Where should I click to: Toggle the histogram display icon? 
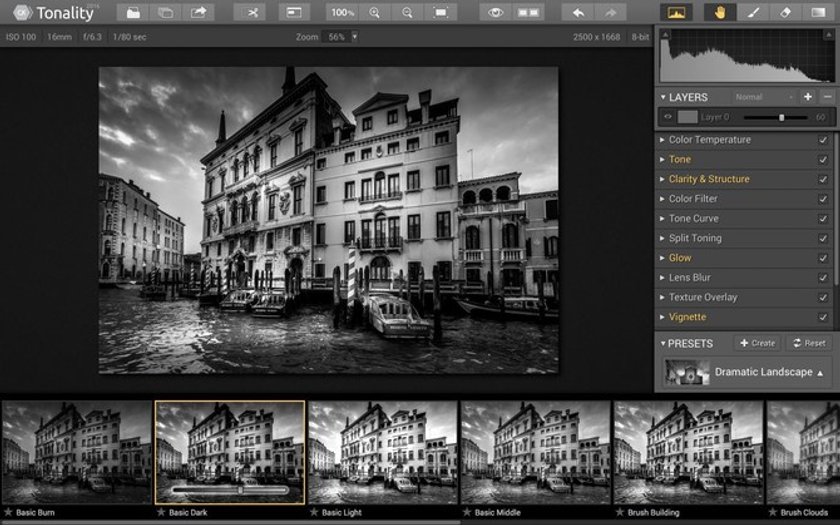pos(676,12)
